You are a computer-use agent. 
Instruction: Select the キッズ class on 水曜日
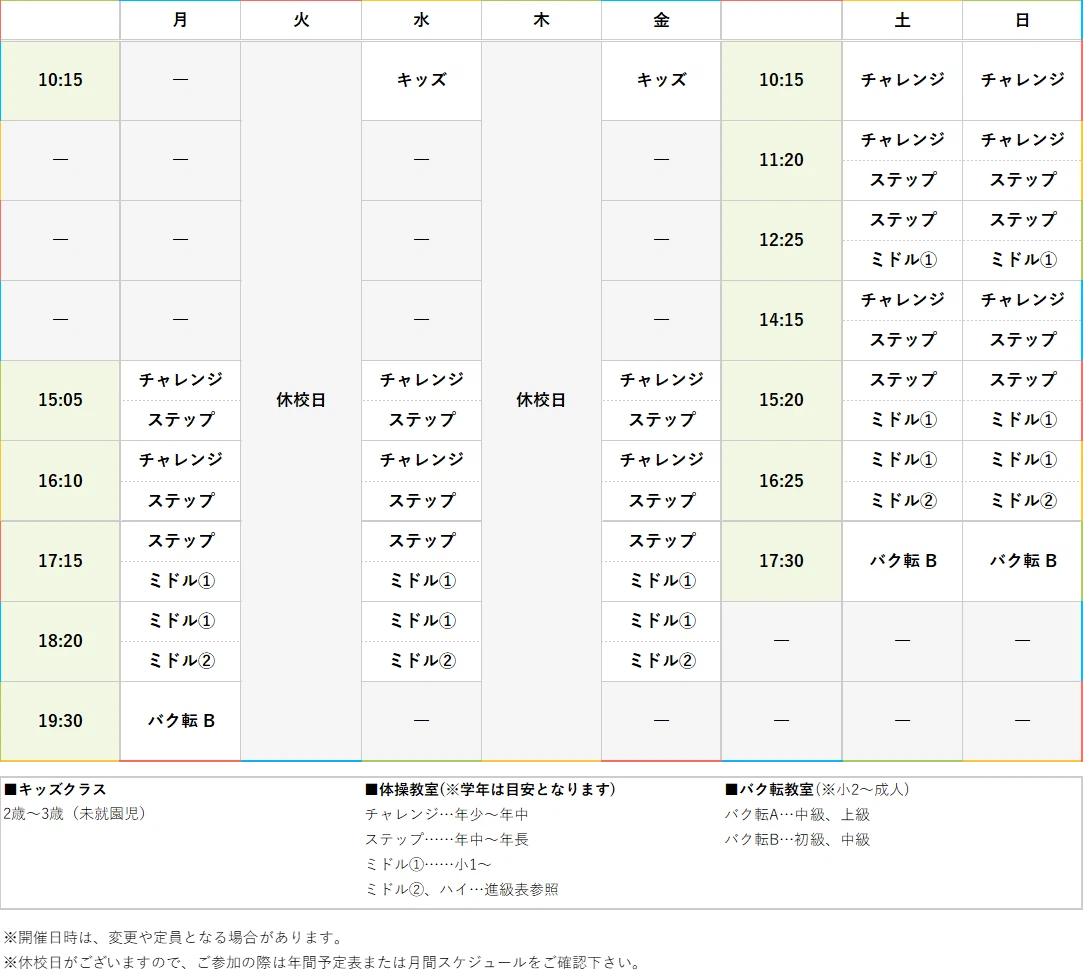(x=420, y=81)
